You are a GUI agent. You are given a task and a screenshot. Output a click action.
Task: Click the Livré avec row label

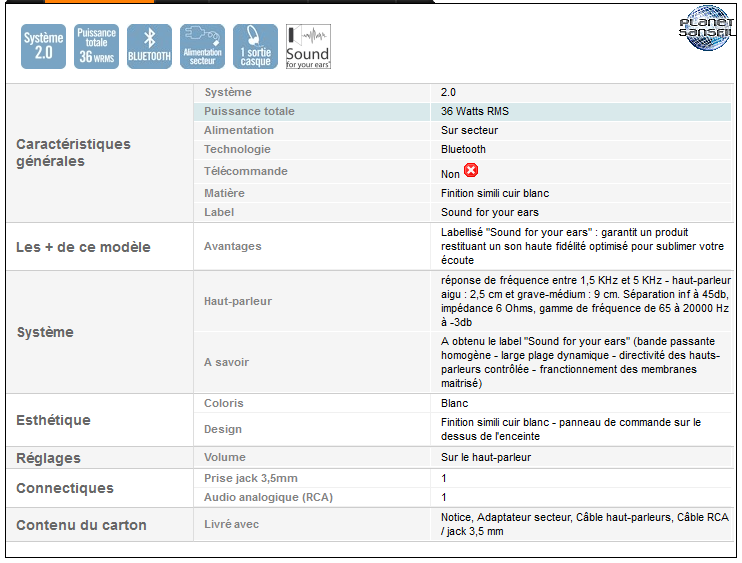click(x=231, y=524)
